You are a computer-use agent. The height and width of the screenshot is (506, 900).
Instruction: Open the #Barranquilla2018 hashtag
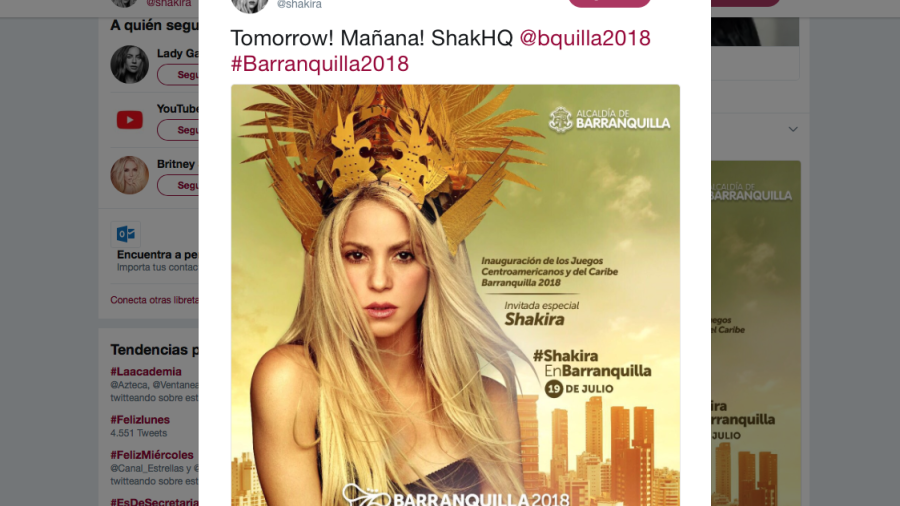[320, 64]
